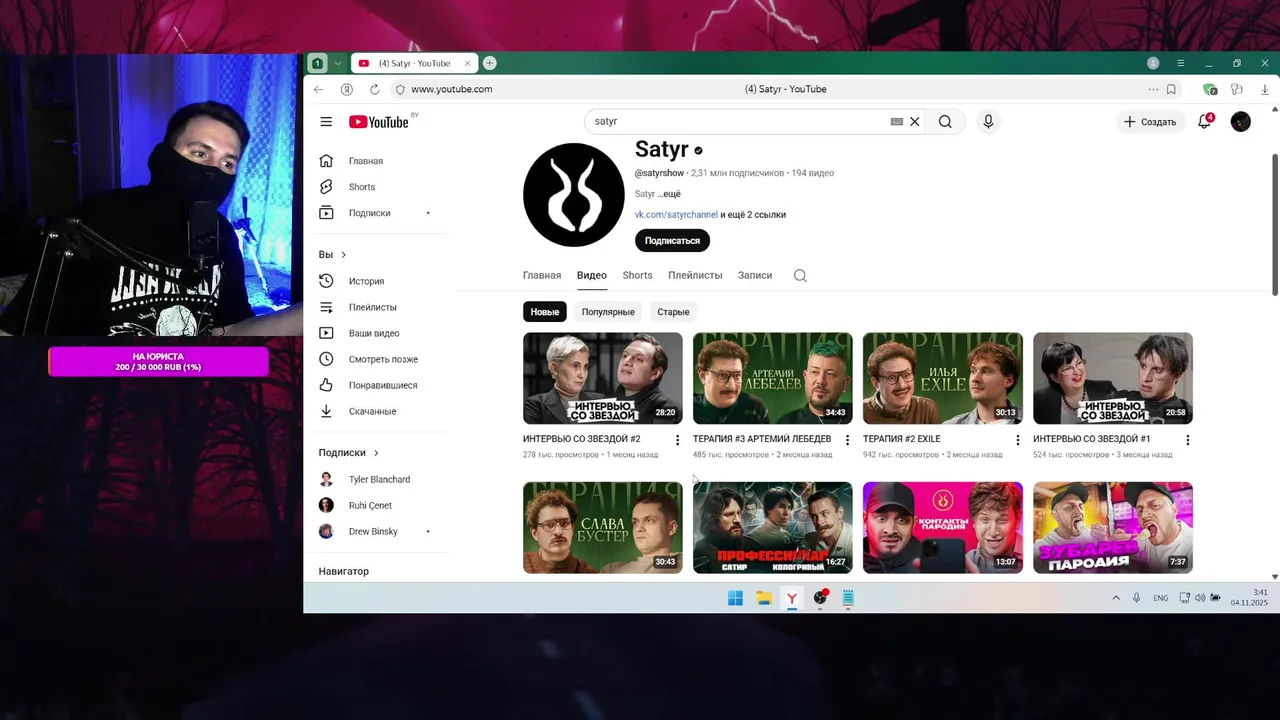Search within the Satyr channel
Screen dimensions: 1280x720
(800, 276)
